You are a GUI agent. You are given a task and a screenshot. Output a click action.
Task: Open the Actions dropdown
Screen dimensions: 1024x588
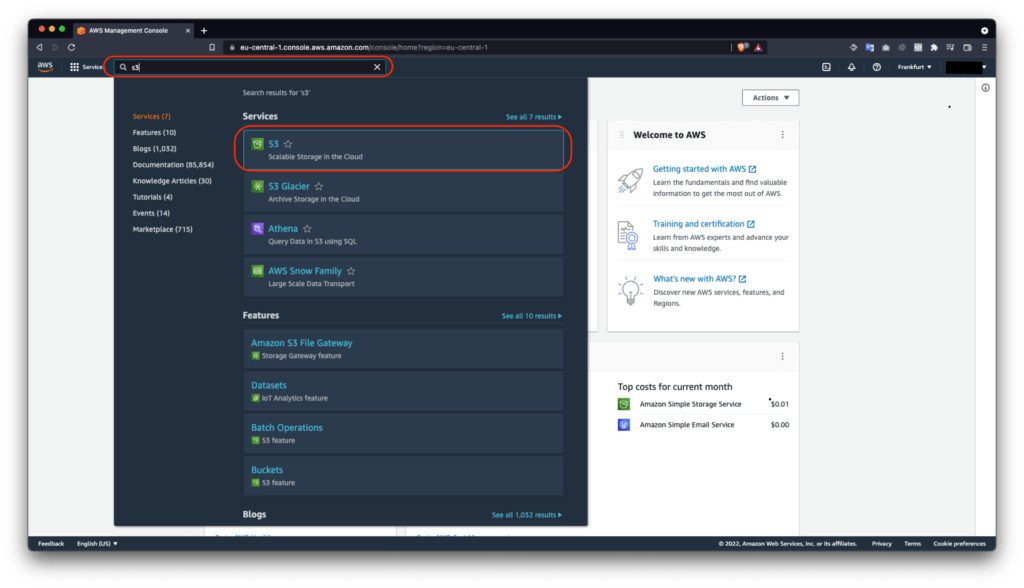770,97
